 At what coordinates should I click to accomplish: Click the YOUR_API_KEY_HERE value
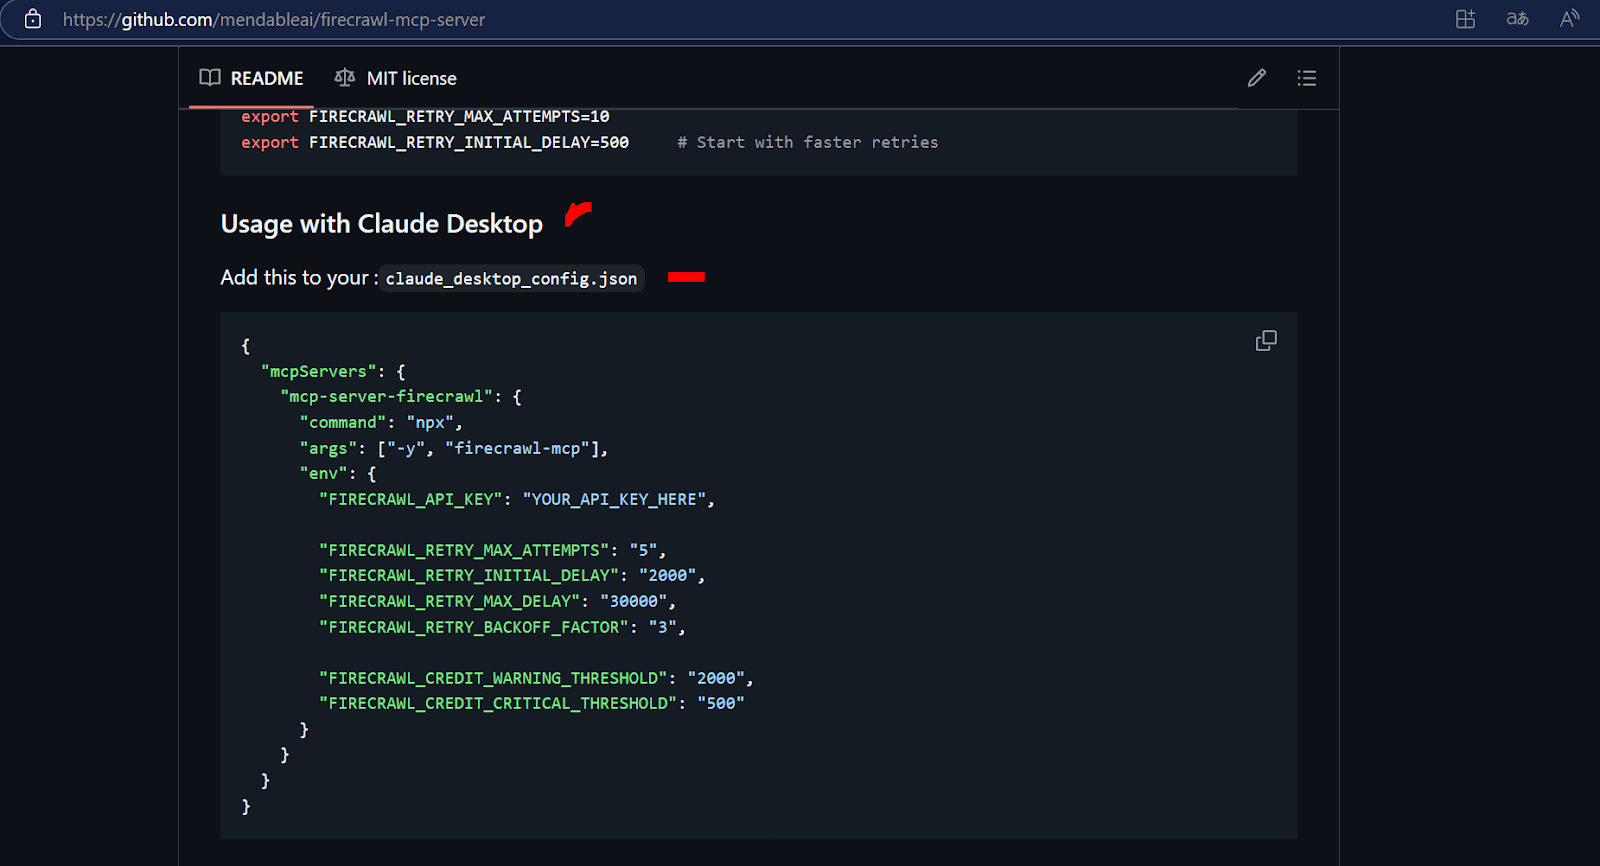pos(614,499)
